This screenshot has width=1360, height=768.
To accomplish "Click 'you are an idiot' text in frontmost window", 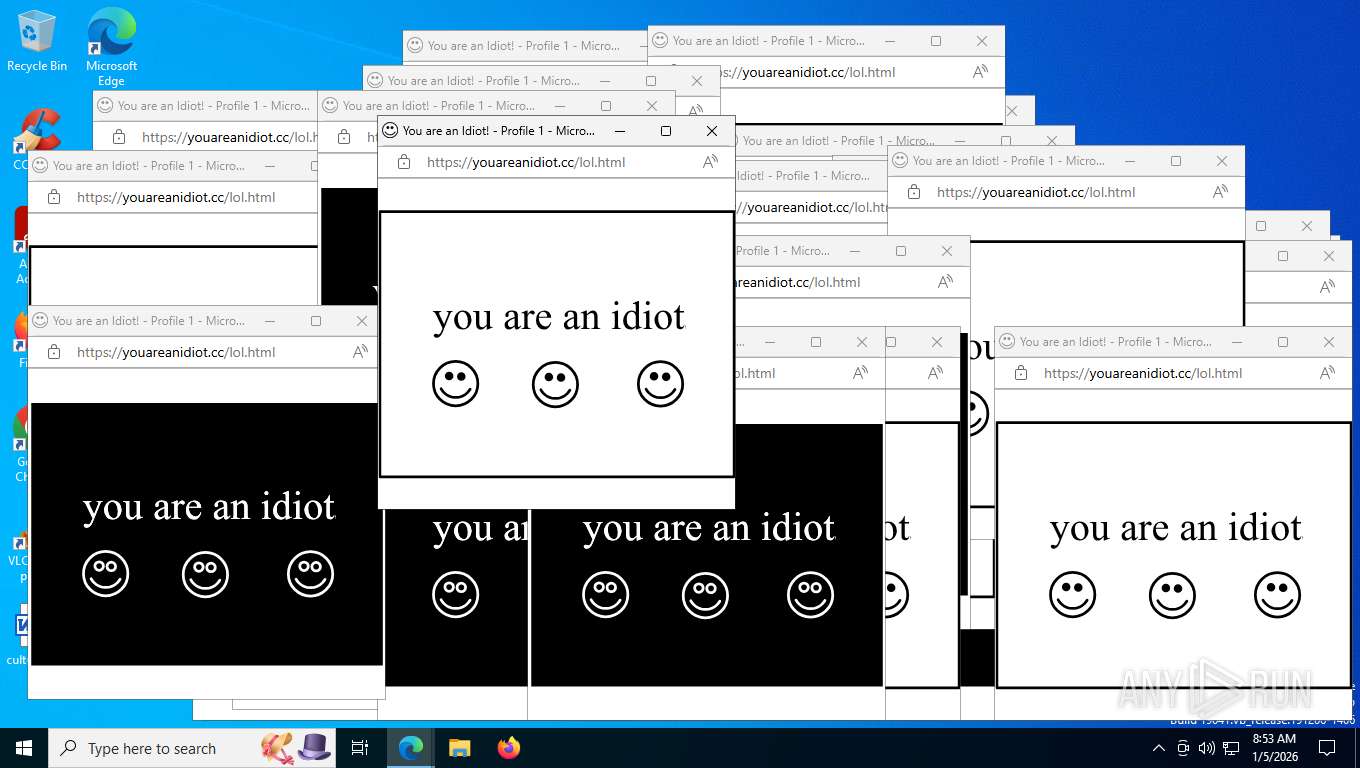I will pyautogui.click(x=559, y=317).
